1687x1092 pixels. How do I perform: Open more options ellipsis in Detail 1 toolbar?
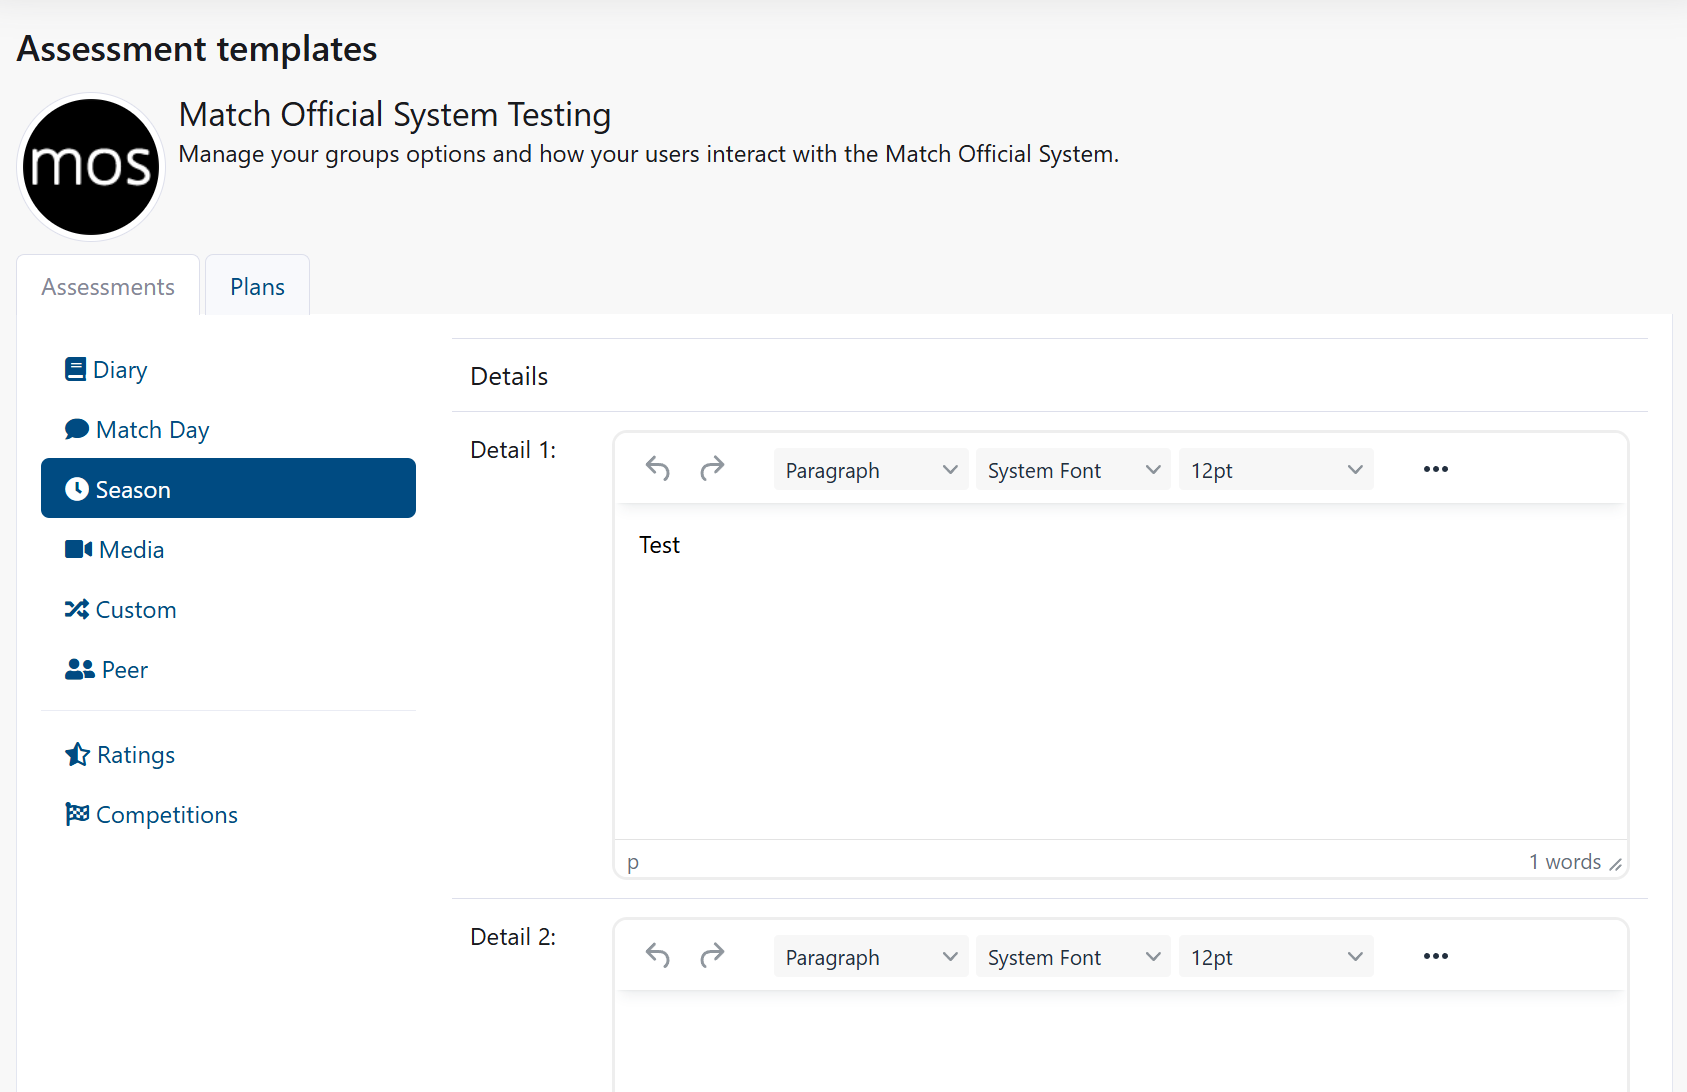(1435, 469)
